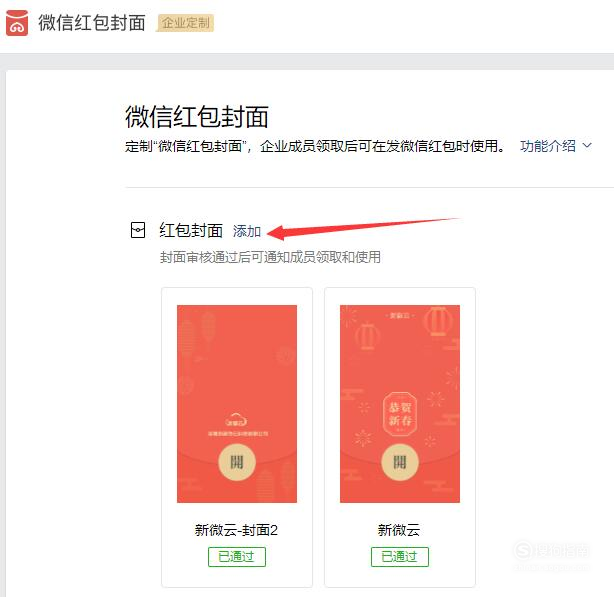
Task: Expand the chevron next to 功能介绍
Action: (587, 146)
